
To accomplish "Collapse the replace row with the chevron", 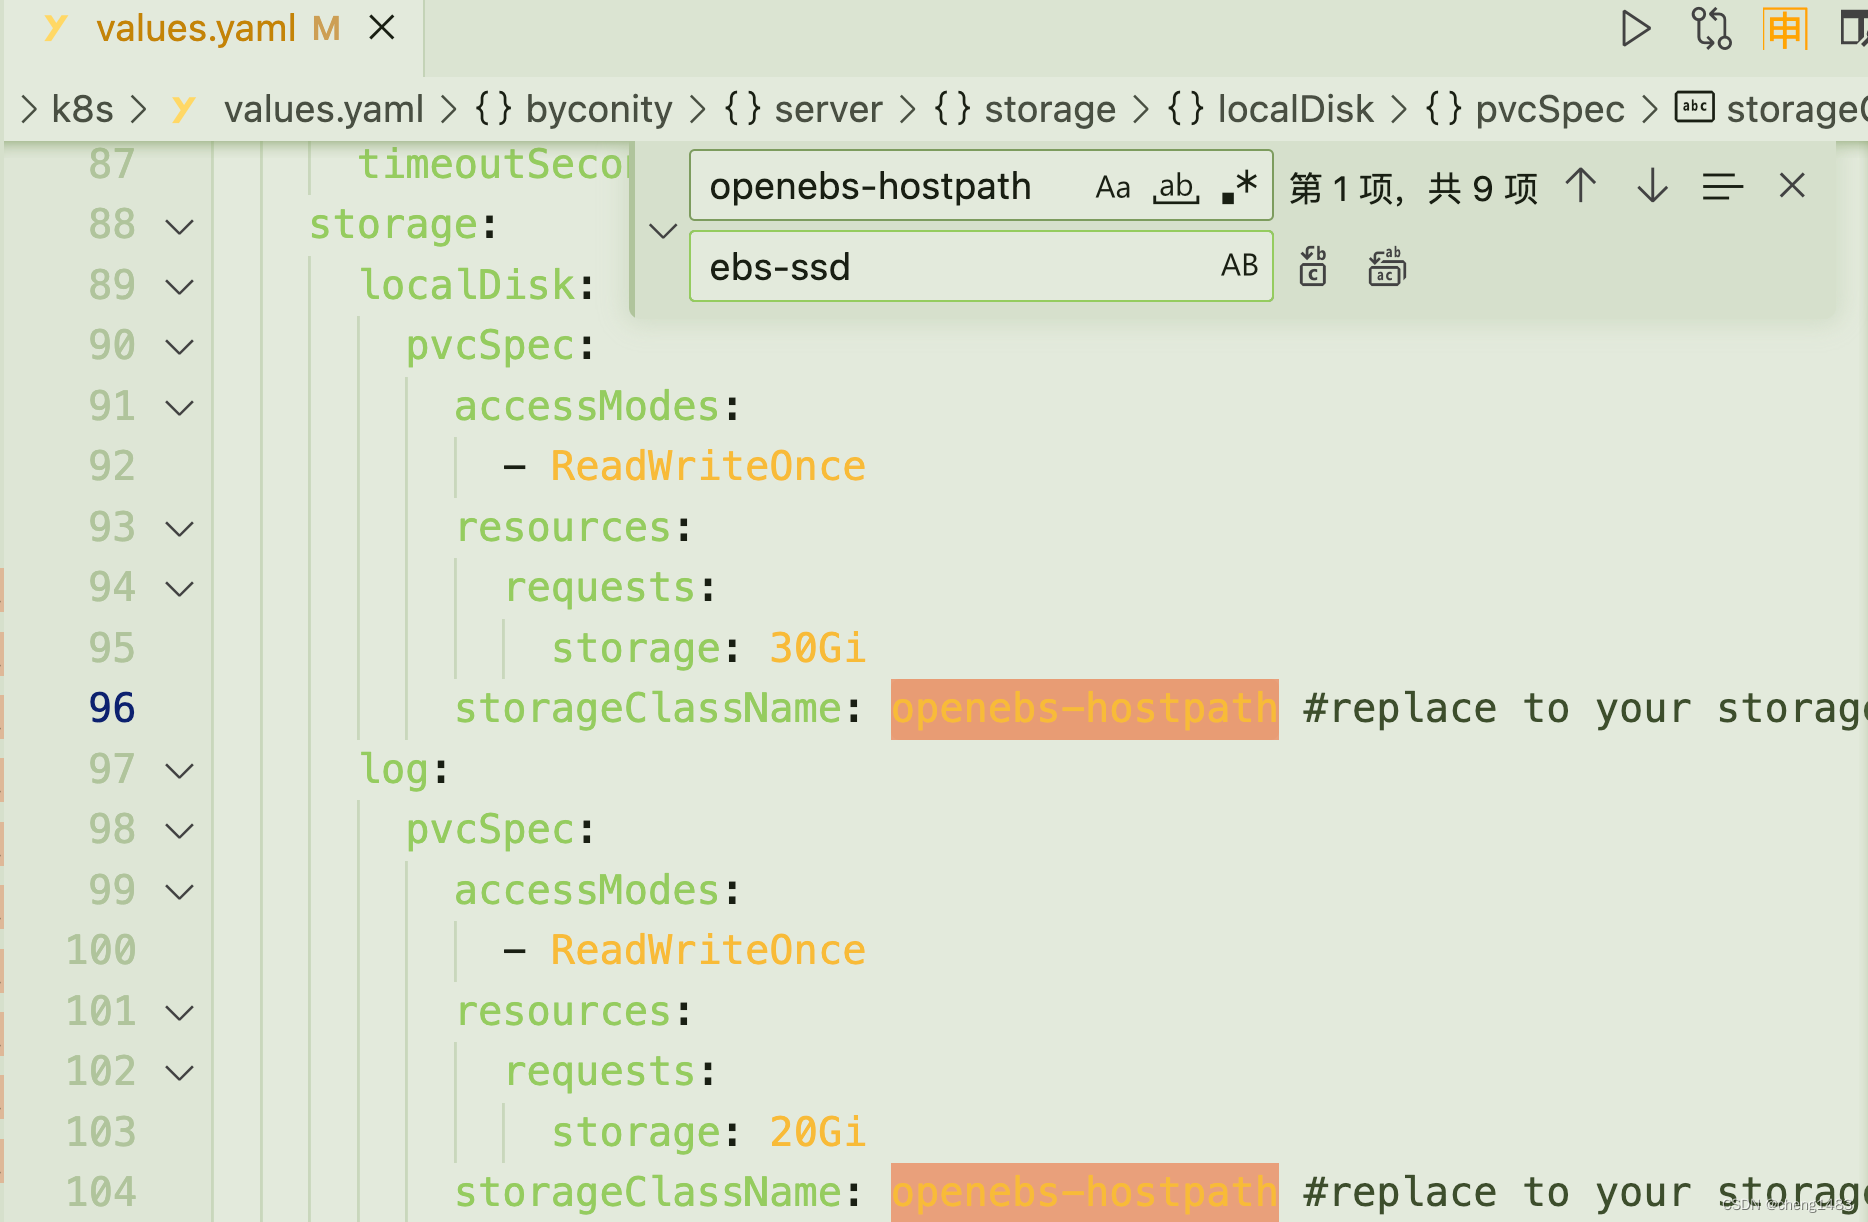I will pos(662,230).
